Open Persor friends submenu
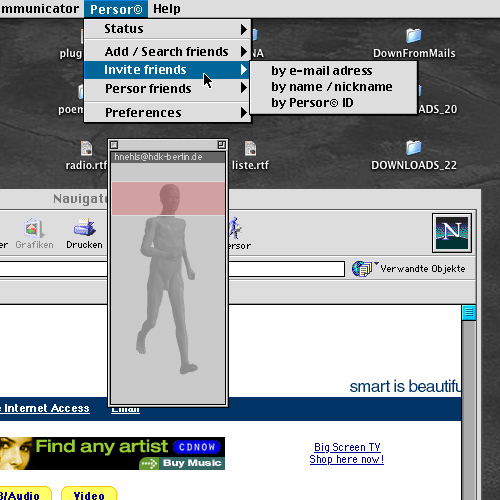This screenshot has height=500, width=500. (167, 88)
